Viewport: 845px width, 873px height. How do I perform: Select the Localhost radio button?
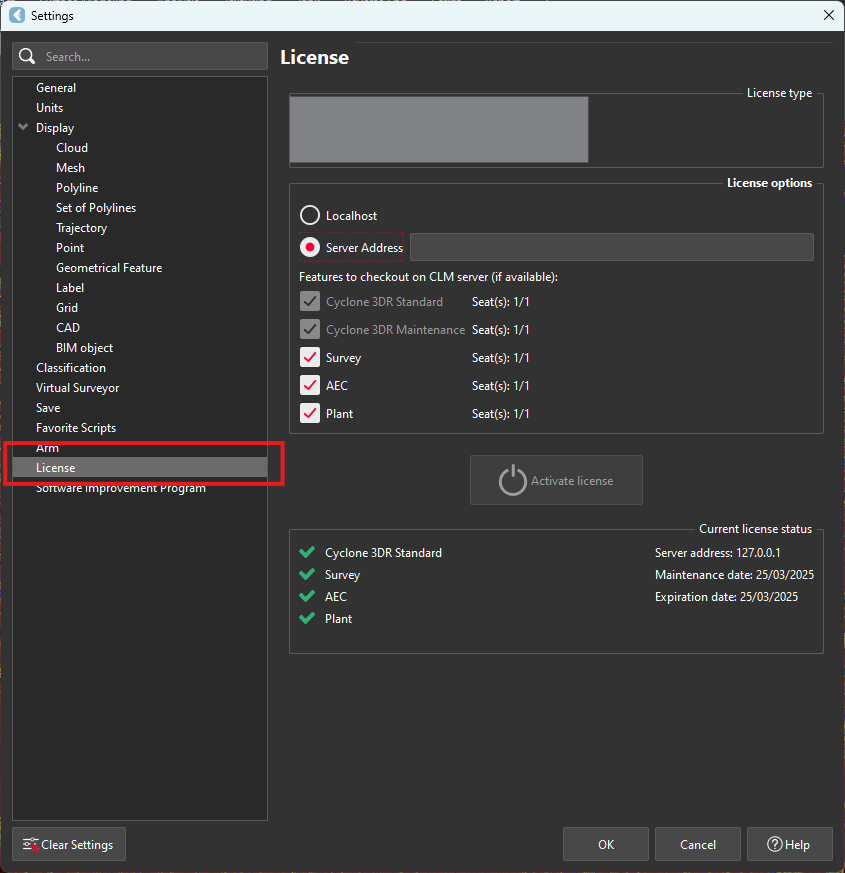pyautogui.click(x=310, y=216)
